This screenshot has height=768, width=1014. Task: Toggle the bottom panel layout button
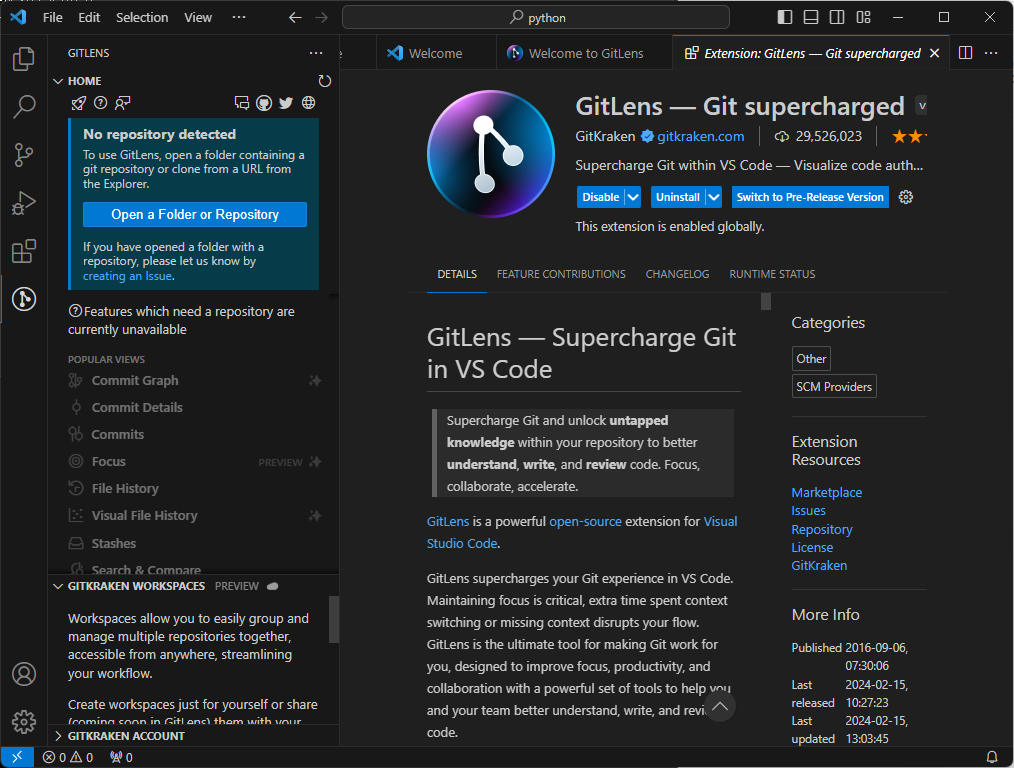coord(811,17)
